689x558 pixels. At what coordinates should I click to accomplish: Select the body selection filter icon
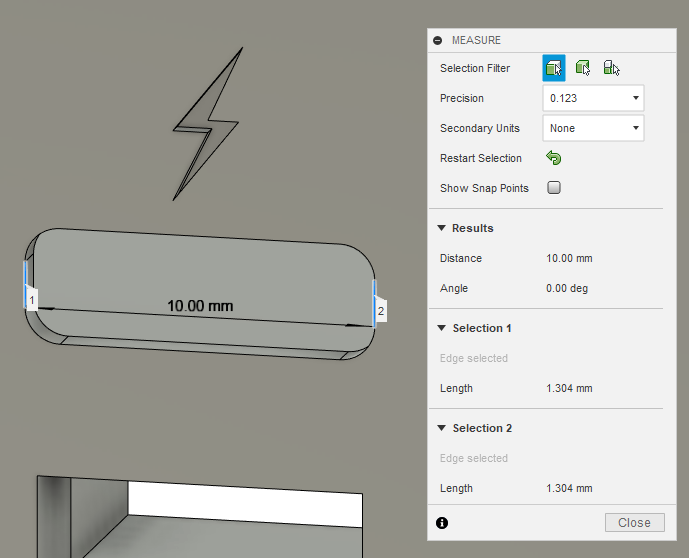point(583,68)
